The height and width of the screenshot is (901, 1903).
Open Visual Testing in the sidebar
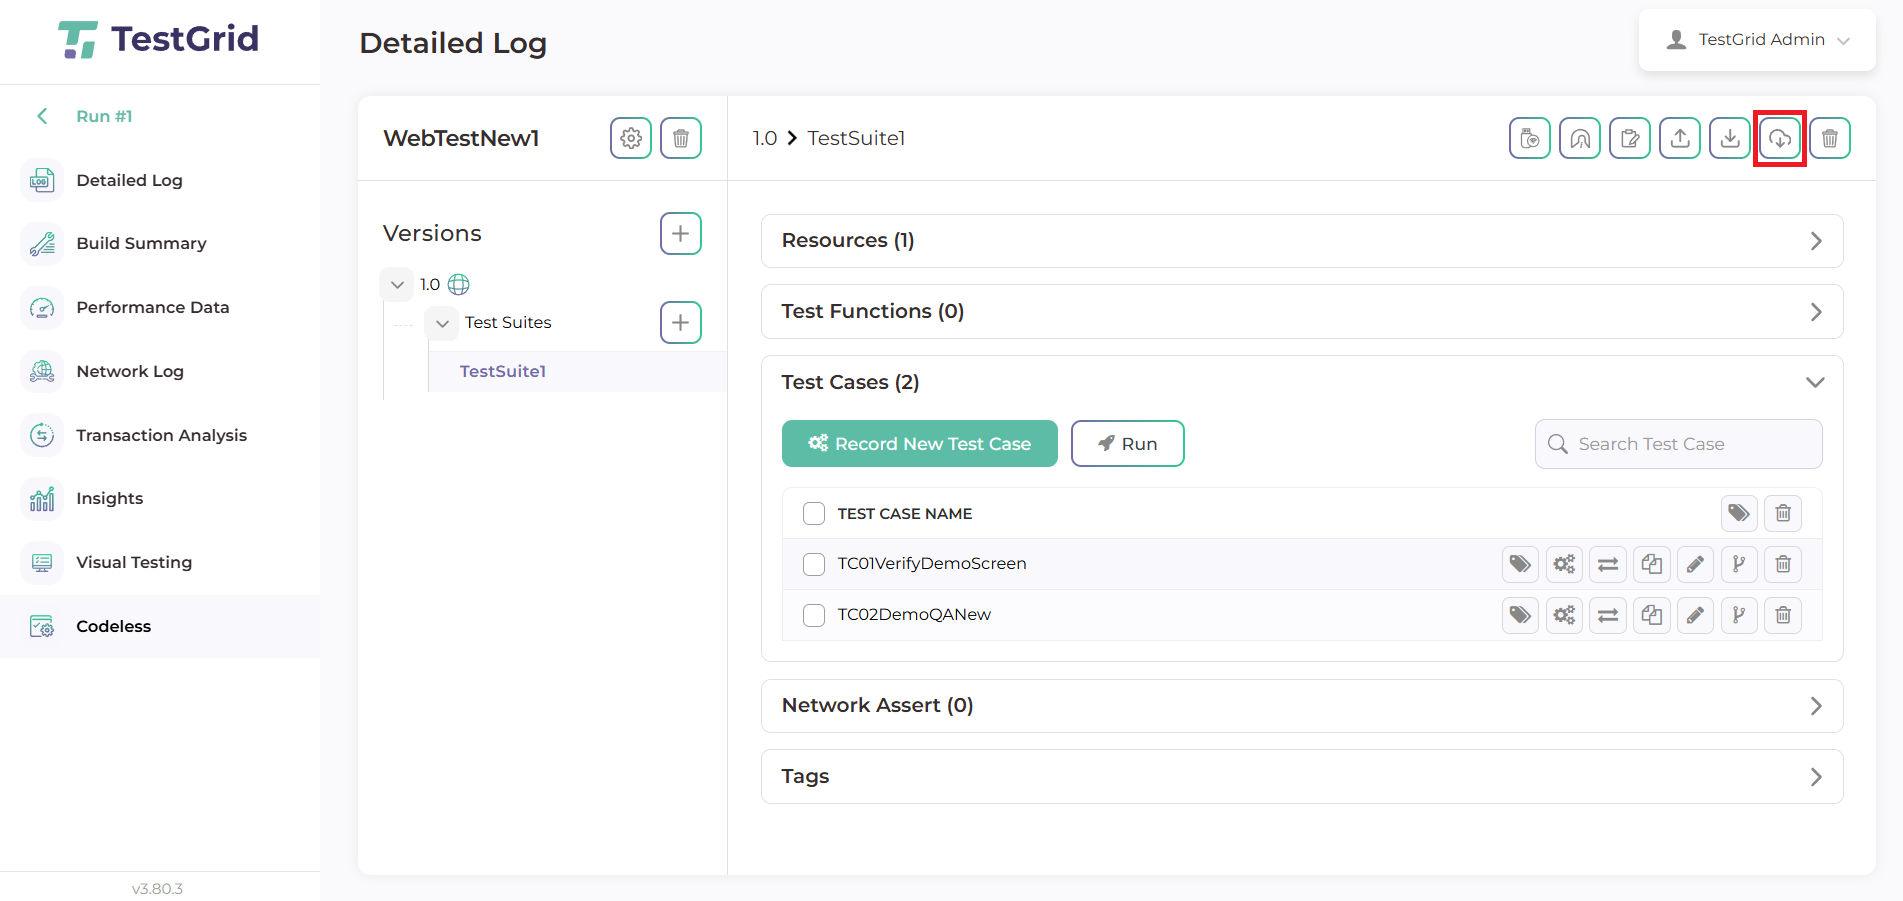pos(160,563)
